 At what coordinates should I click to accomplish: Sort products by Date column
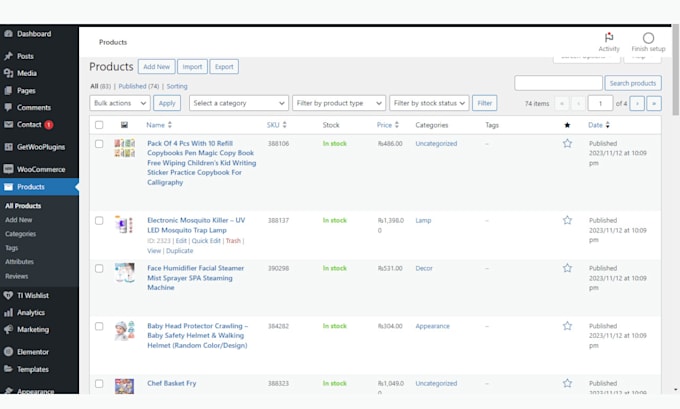tap(598, 125)
